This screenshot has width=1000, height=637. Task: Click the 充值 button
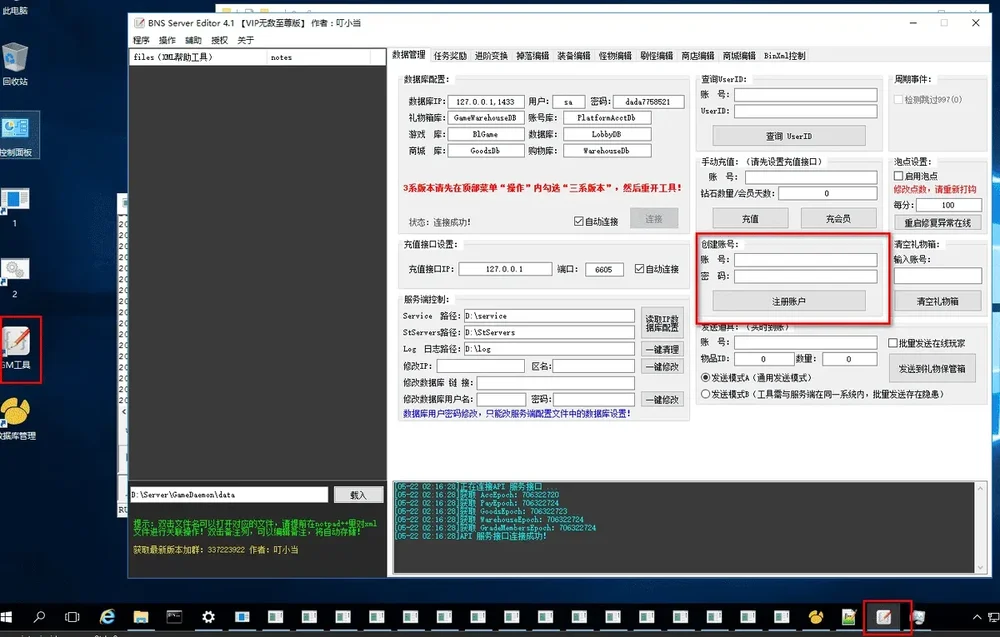[750, 219]
